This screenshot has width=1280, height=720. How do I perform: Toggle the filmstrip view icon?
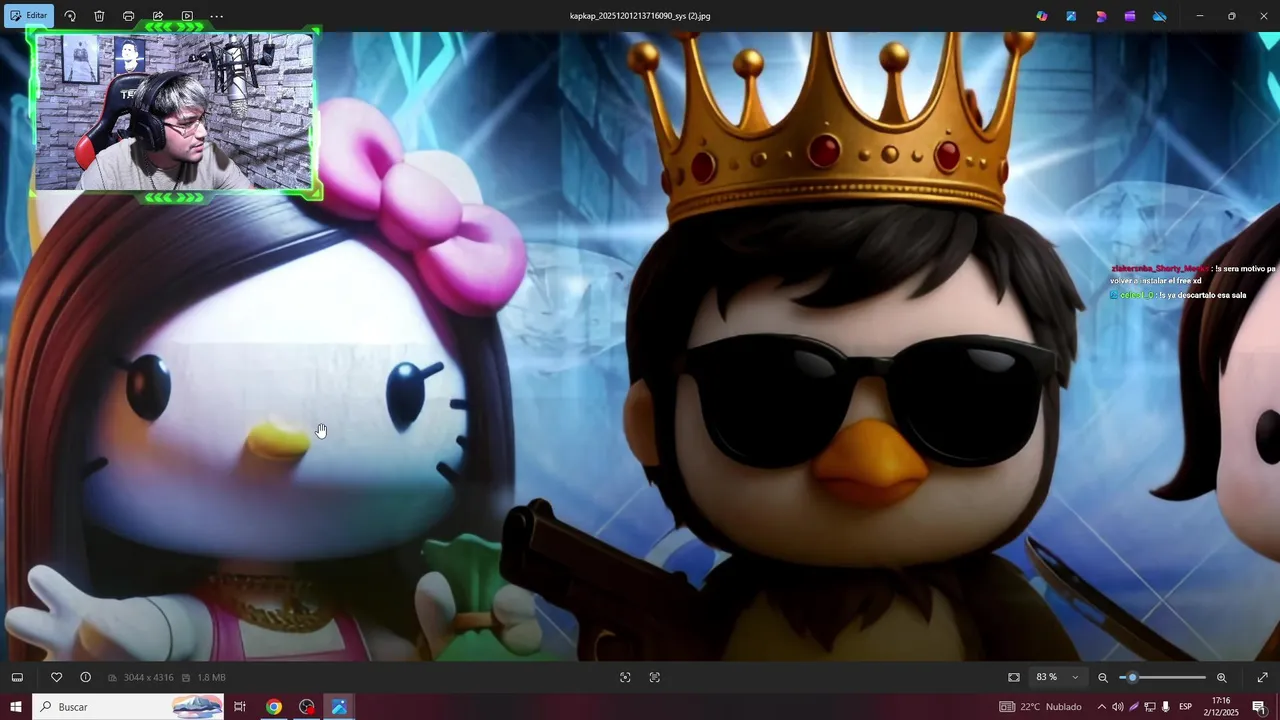click(17, 677)
